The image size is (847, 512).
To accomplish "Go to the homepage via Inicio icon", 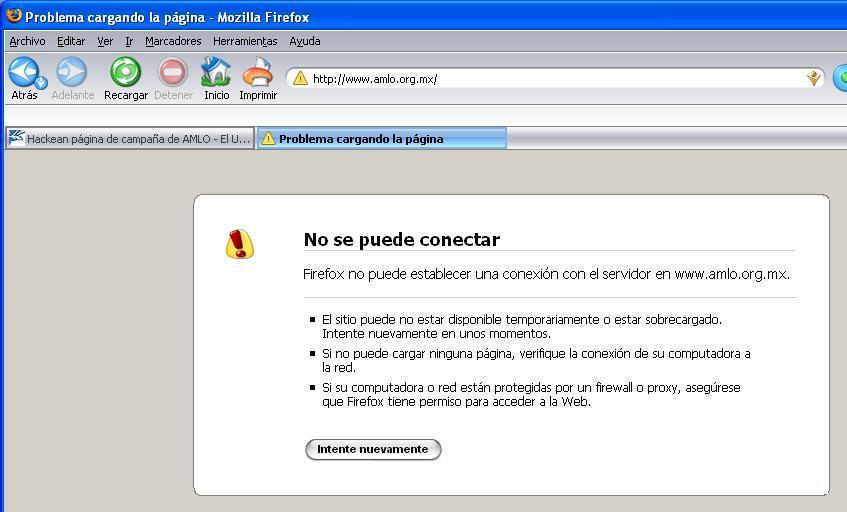I will tap(216, 72).
